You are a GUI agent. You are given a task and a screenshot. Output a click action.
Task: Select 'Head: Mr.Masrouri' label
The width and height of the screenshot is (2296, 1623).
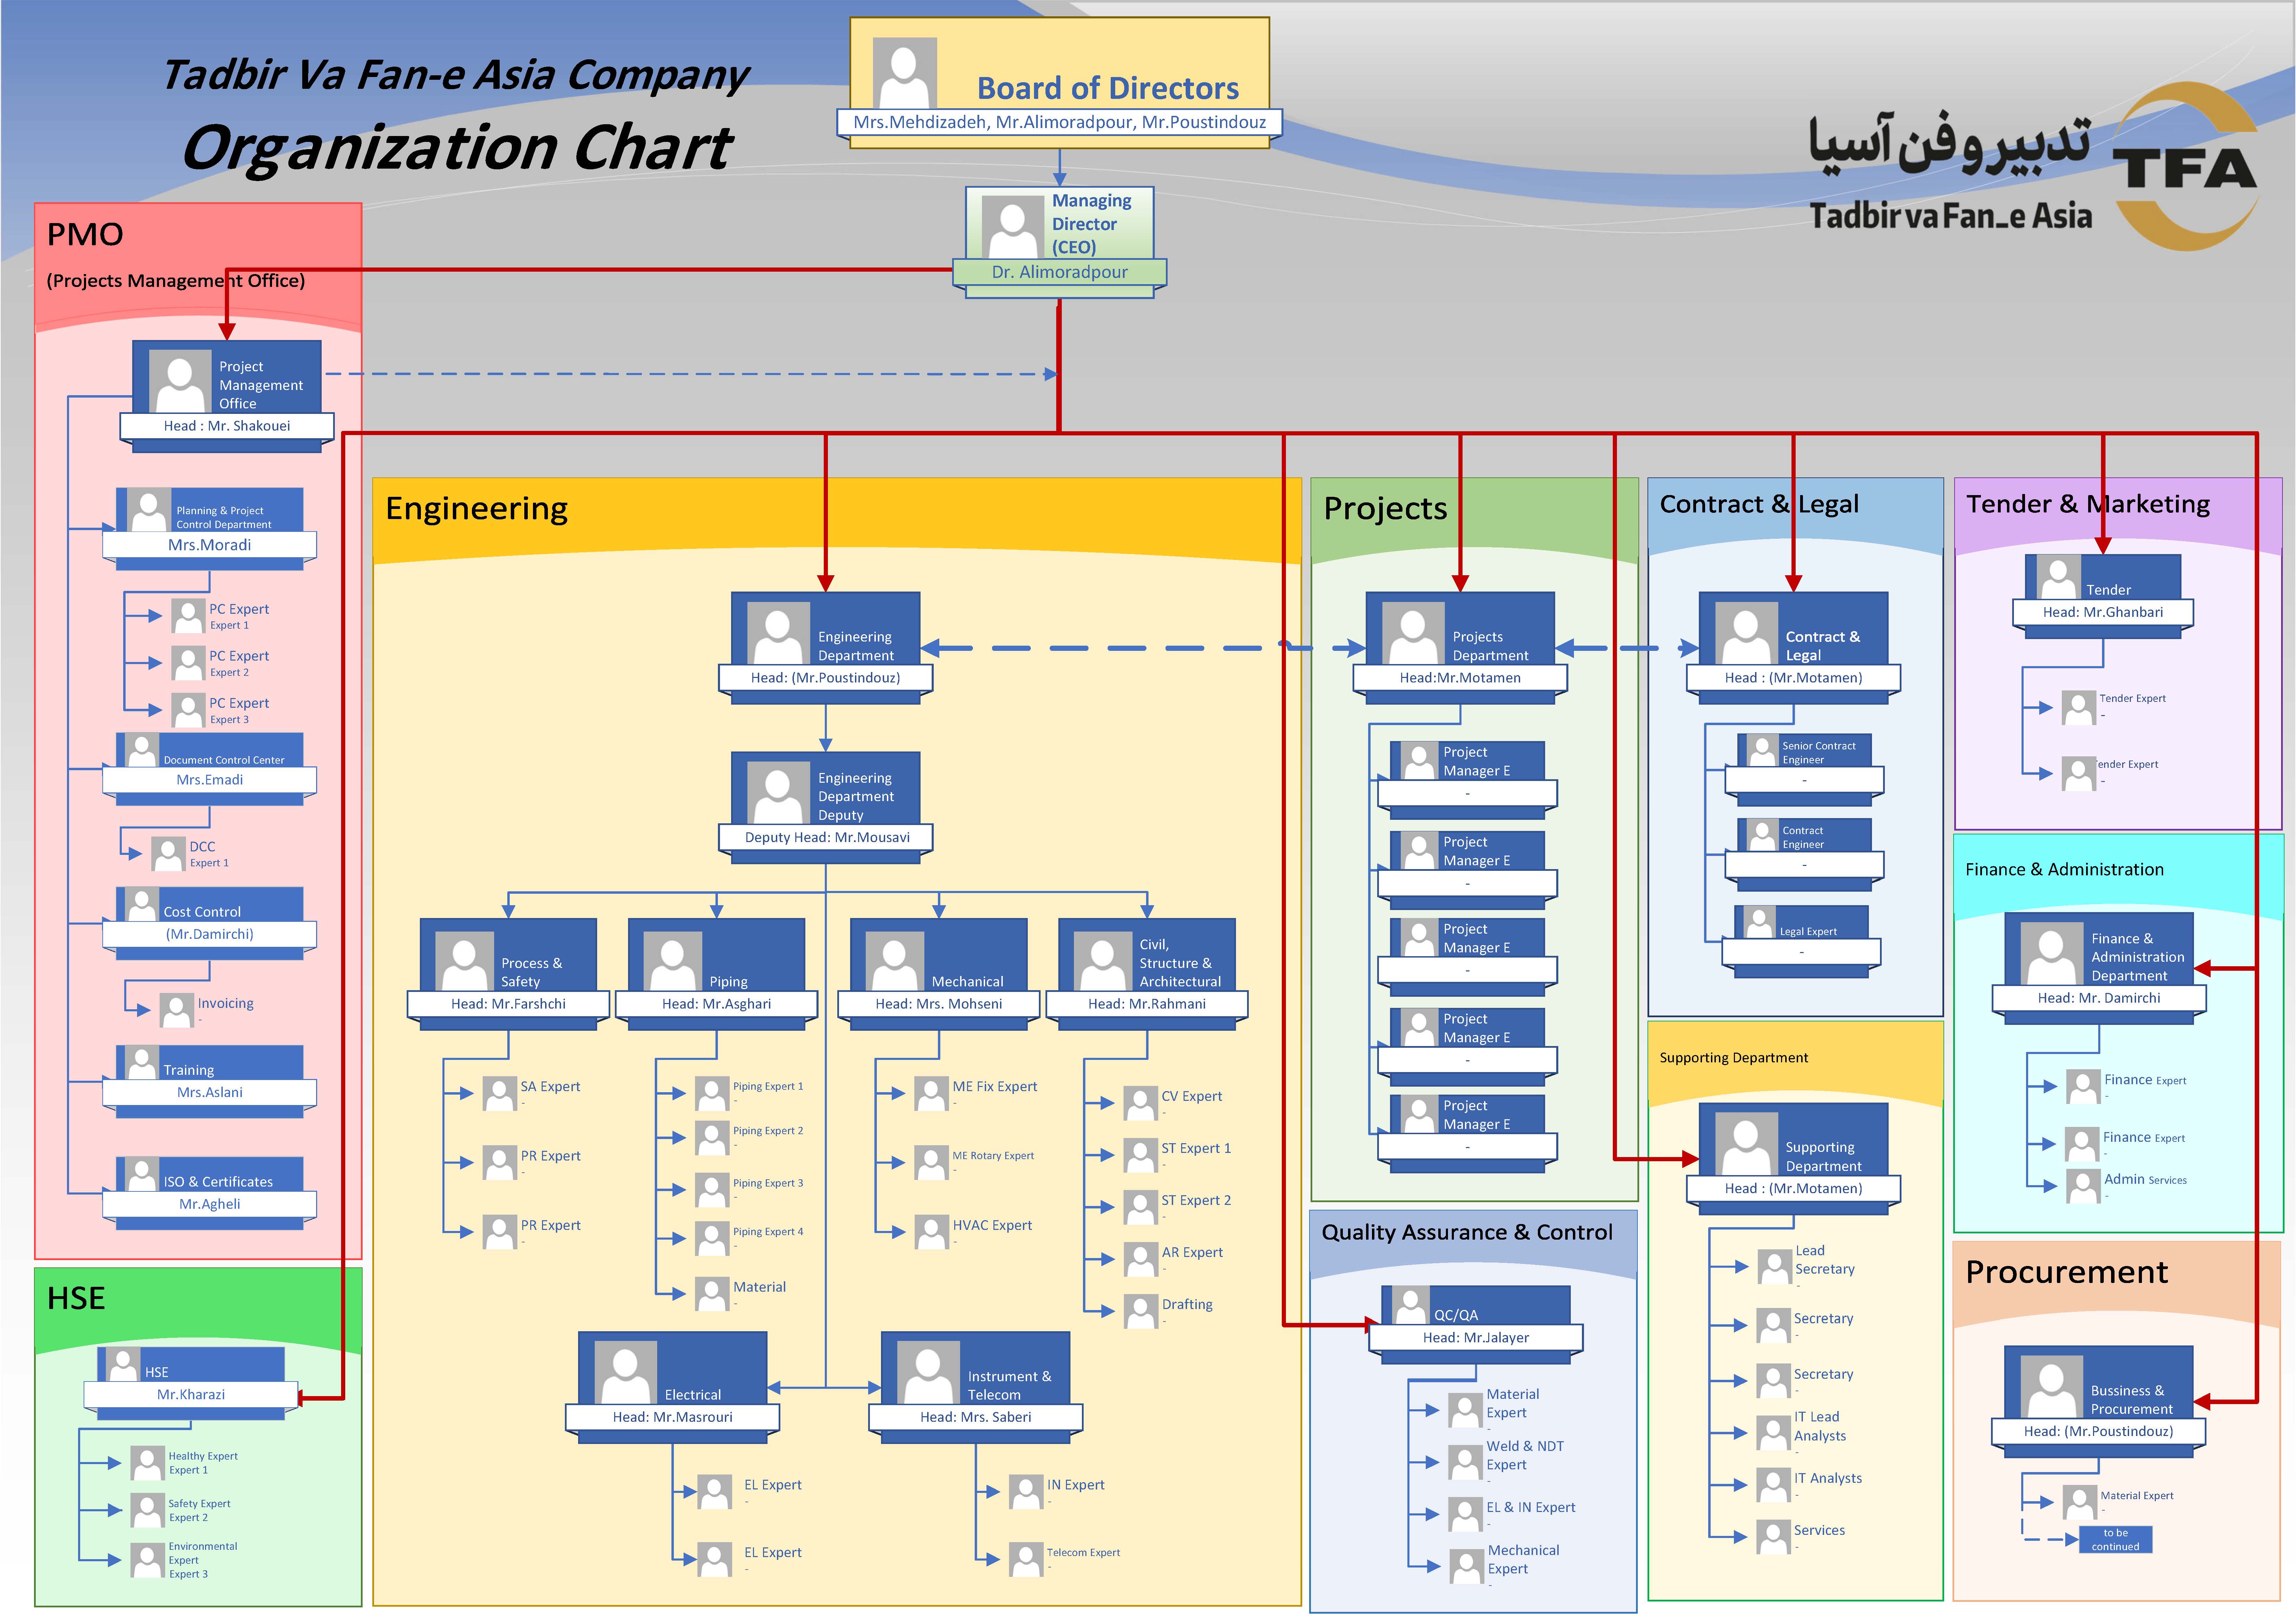[673, 1417]
